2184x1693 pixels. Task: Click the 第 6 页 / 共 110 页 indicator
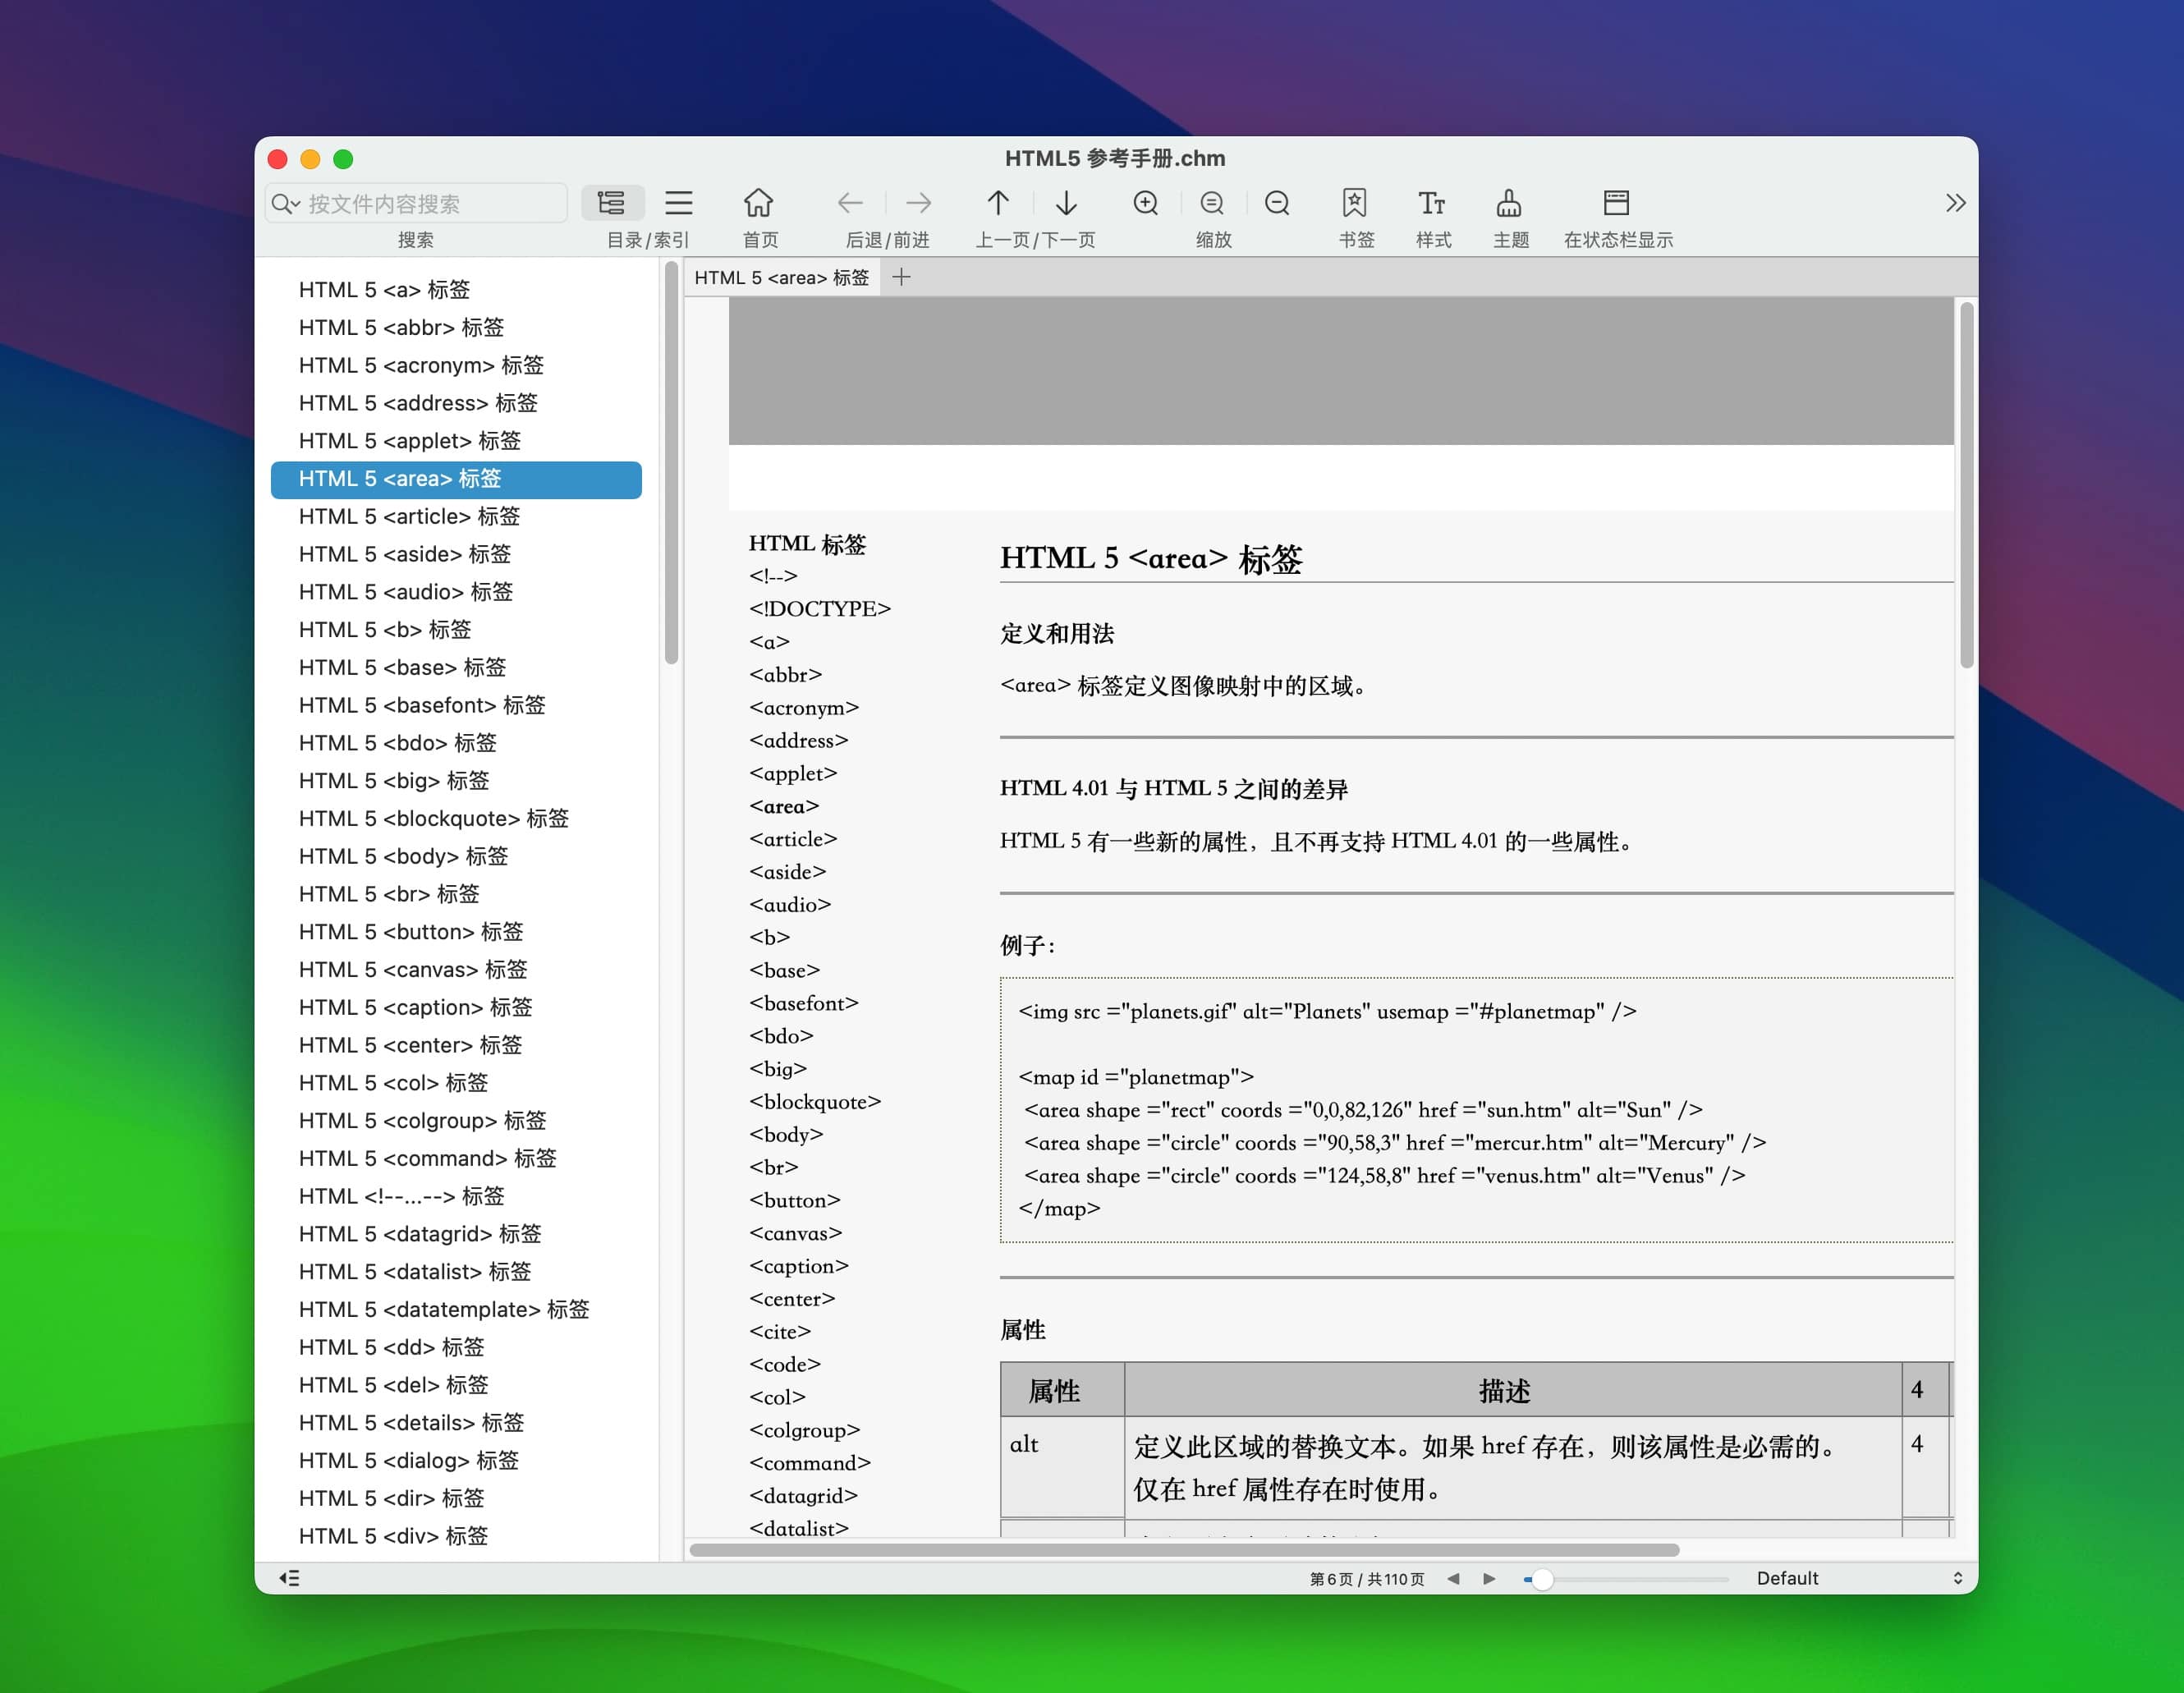[1367, 1579]
